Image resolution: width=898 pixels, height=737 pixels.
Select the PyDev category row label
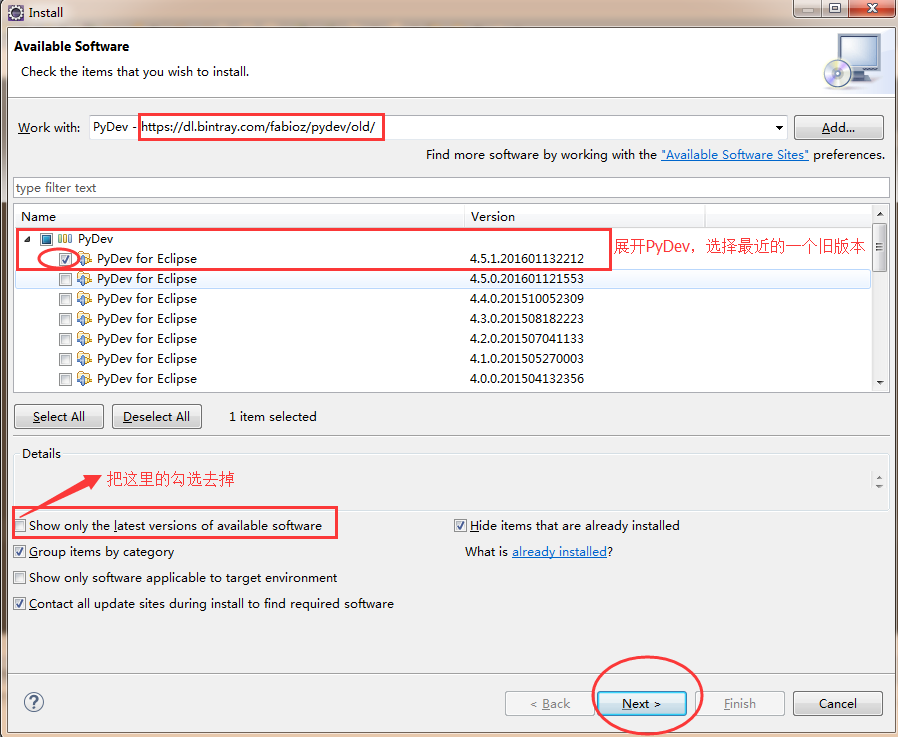coord(96,239)
